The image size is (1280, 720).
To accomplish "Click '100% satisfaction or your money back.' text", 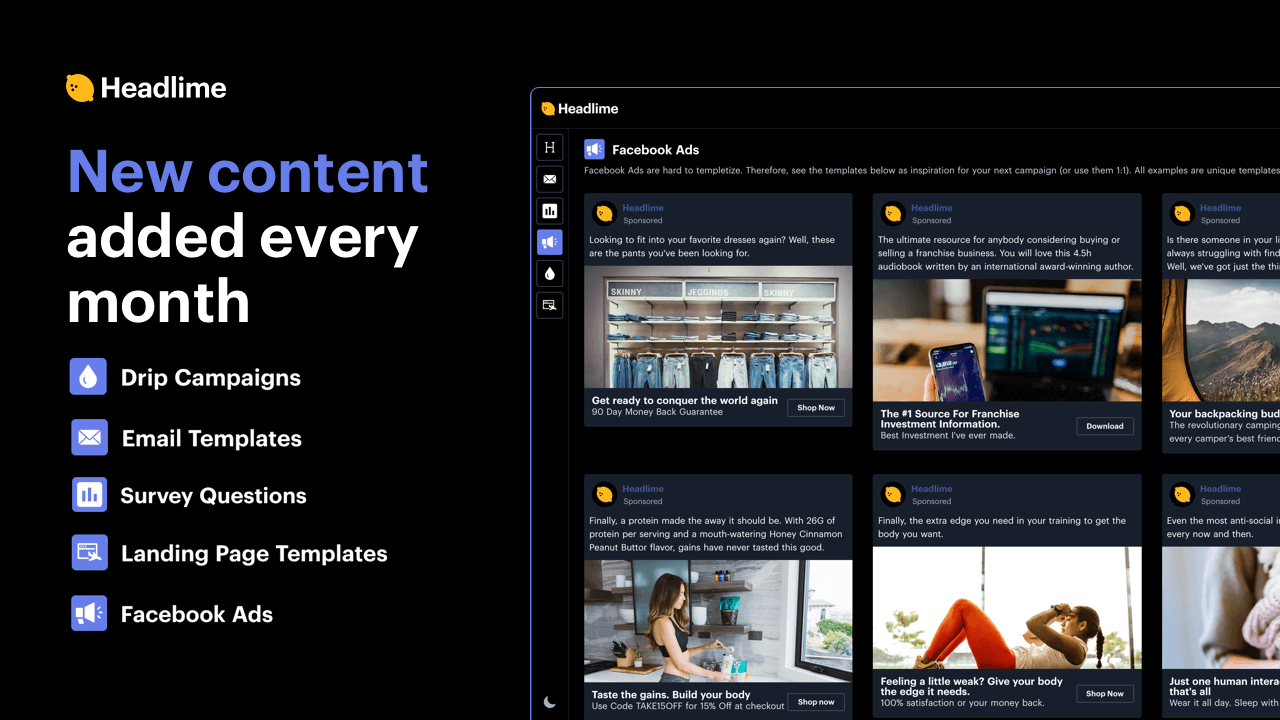I will point(962,703).
